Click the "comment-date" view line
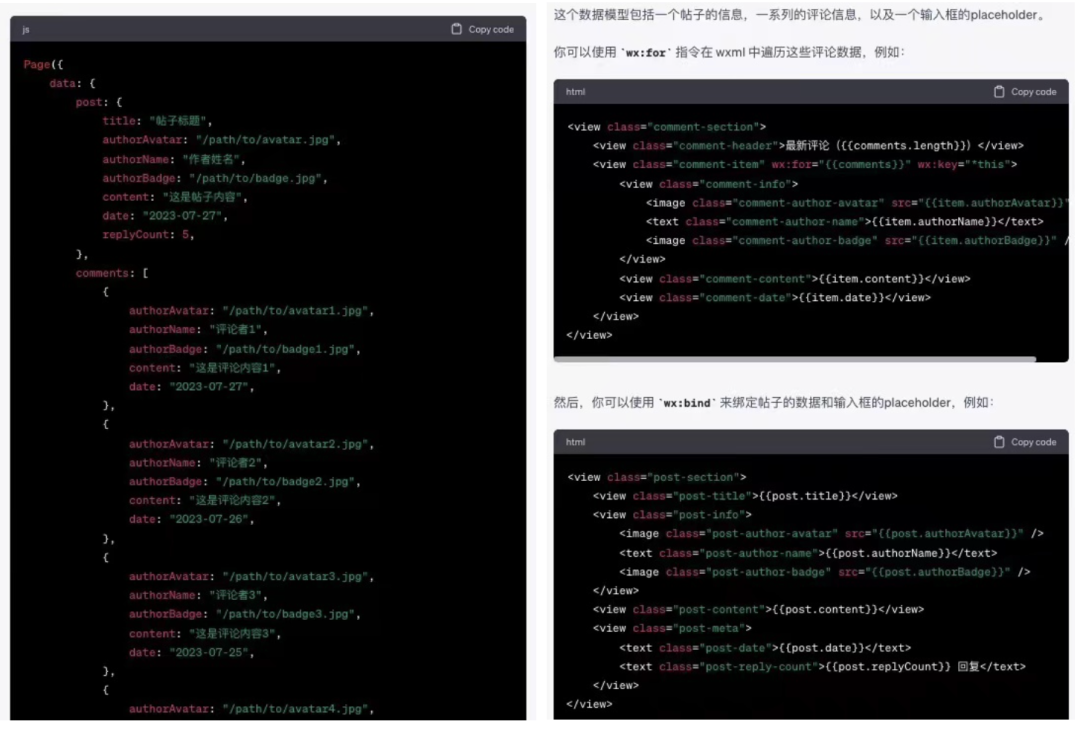The image size is (1080, 730). [775, 298]
